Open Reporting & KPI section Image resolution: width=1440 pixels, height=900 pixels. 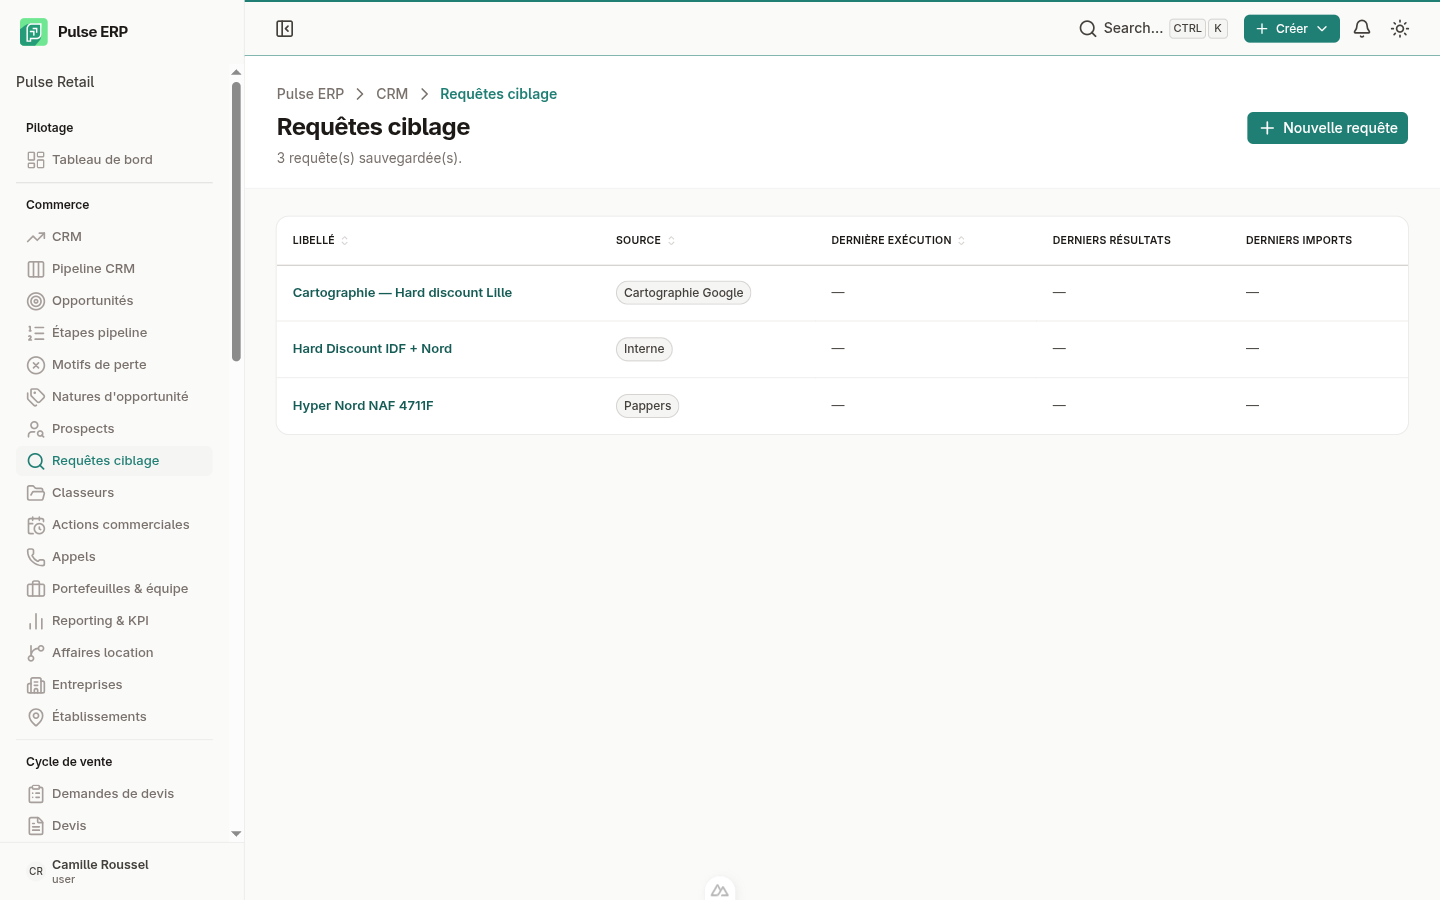tap(114, 621)
